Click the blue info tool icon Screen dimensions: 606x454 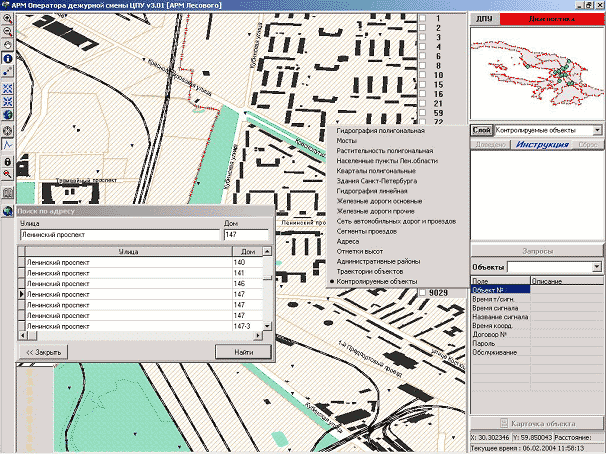click(8, 59)
